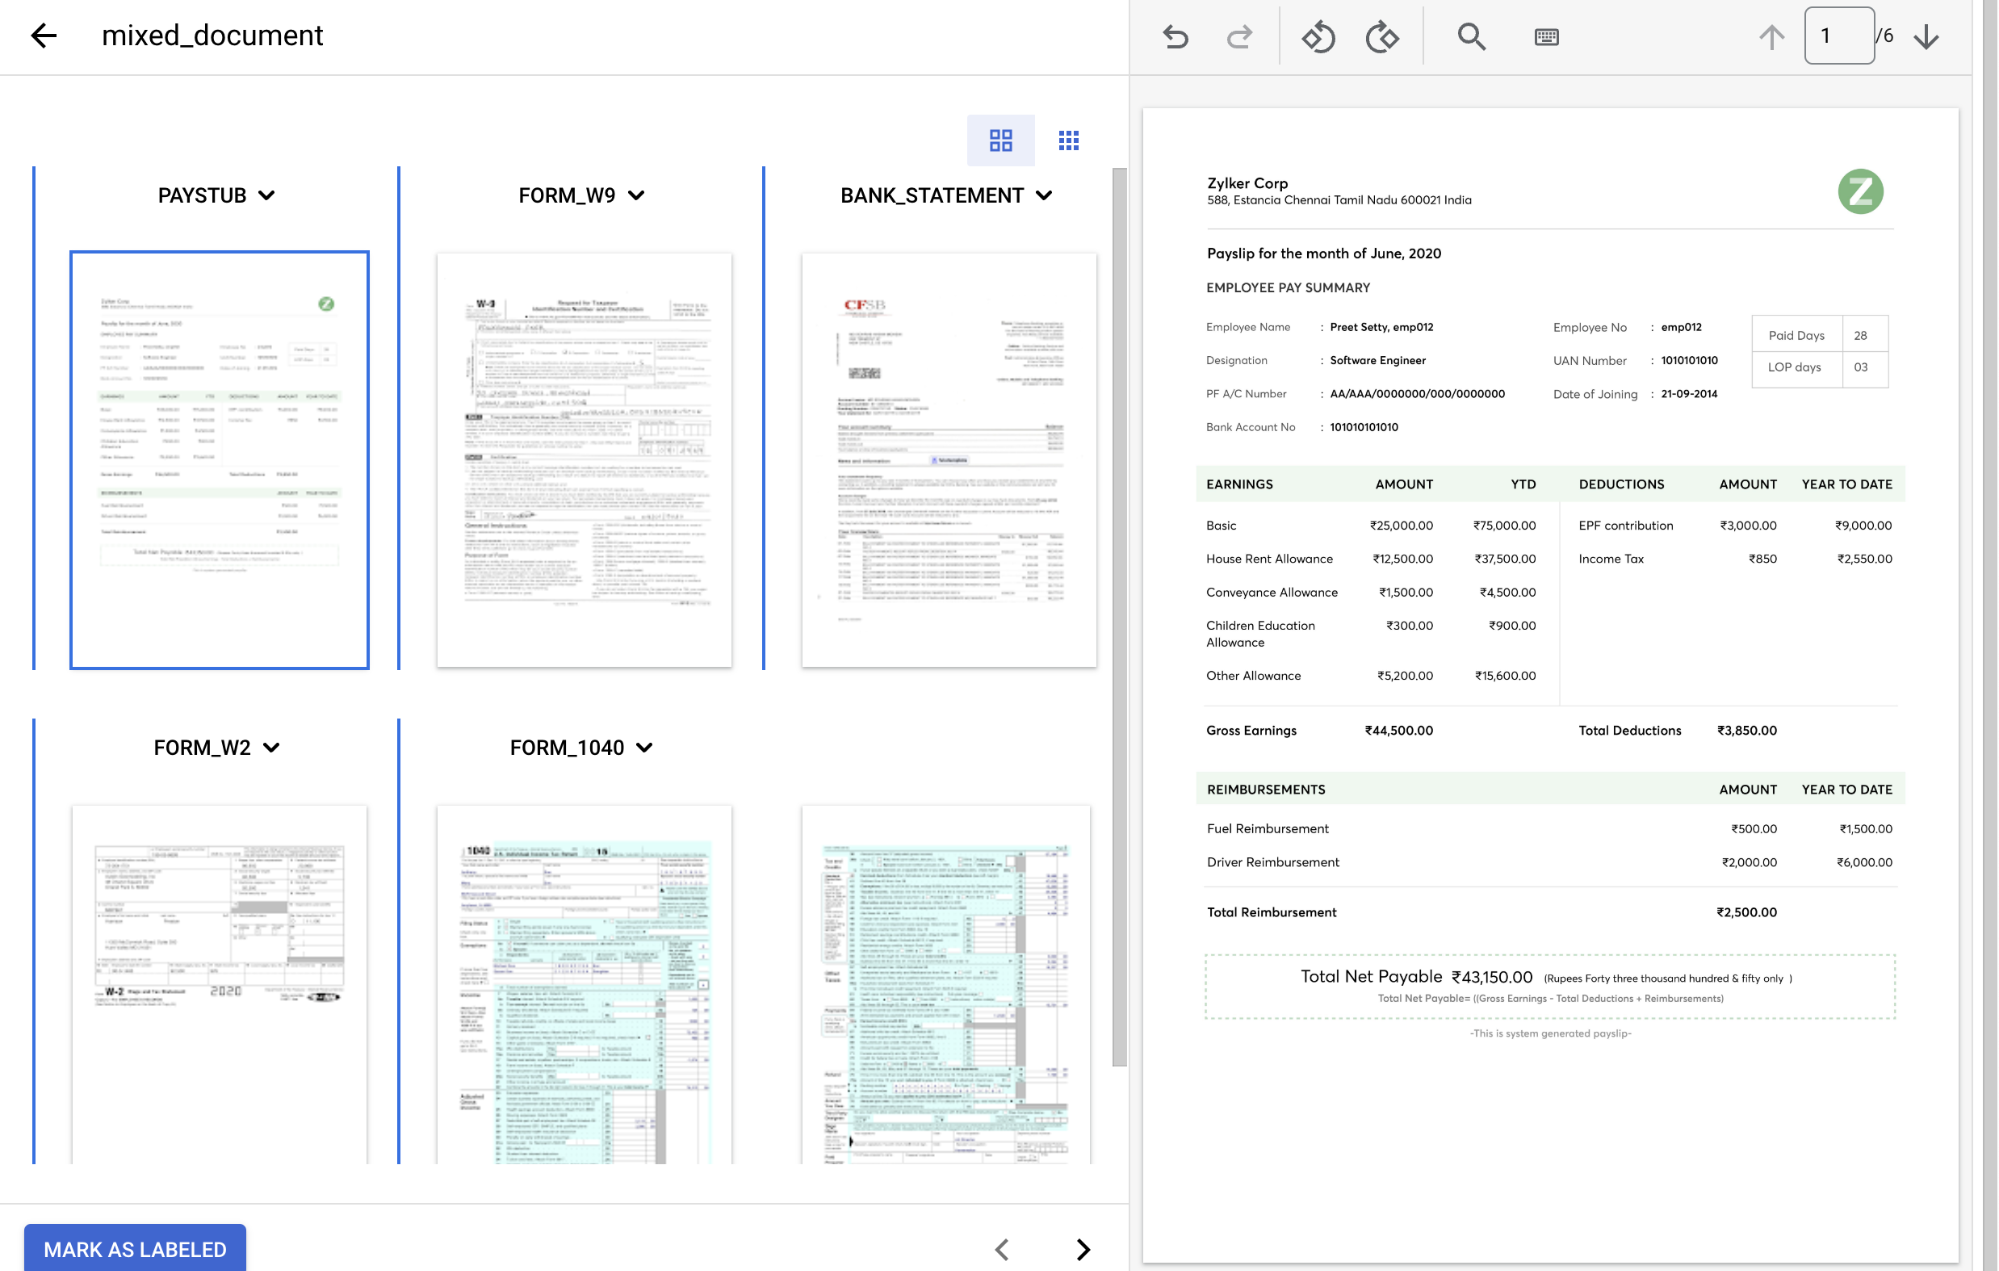Image resolution: width=1999 pixels, height=1271 pixels.
Task: Expand the PAYSTUB label dropdown
Action: pos(266,196)
